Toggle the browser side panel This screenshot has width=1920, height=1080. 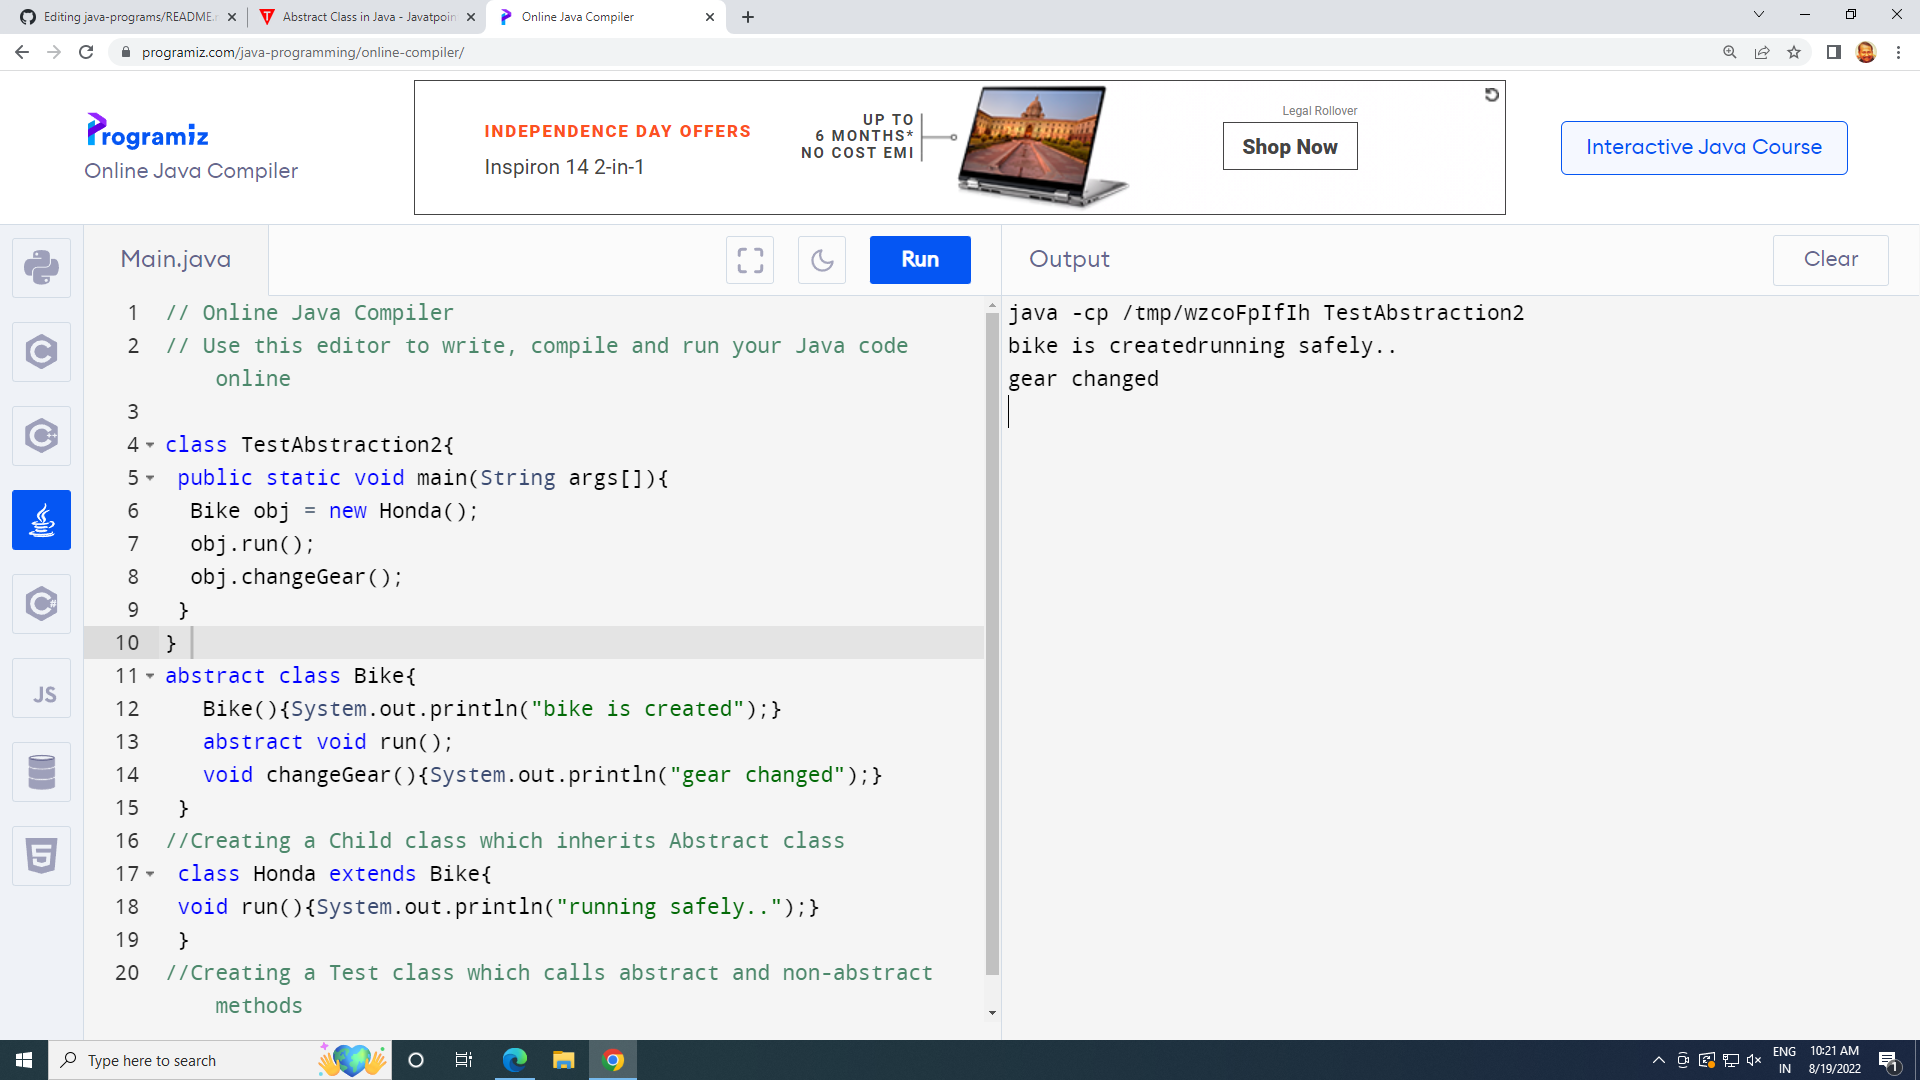click(1835, 52)
